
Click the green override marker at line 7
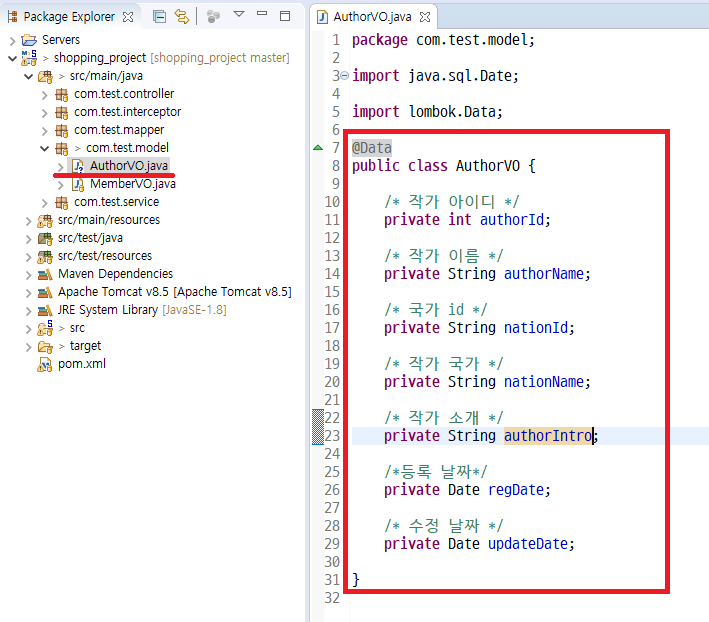[x=318, y=147]
